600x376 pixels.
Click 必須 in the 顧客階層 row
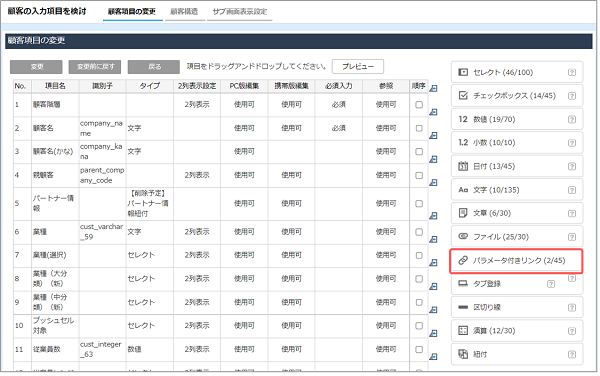(x=339, y=104)
